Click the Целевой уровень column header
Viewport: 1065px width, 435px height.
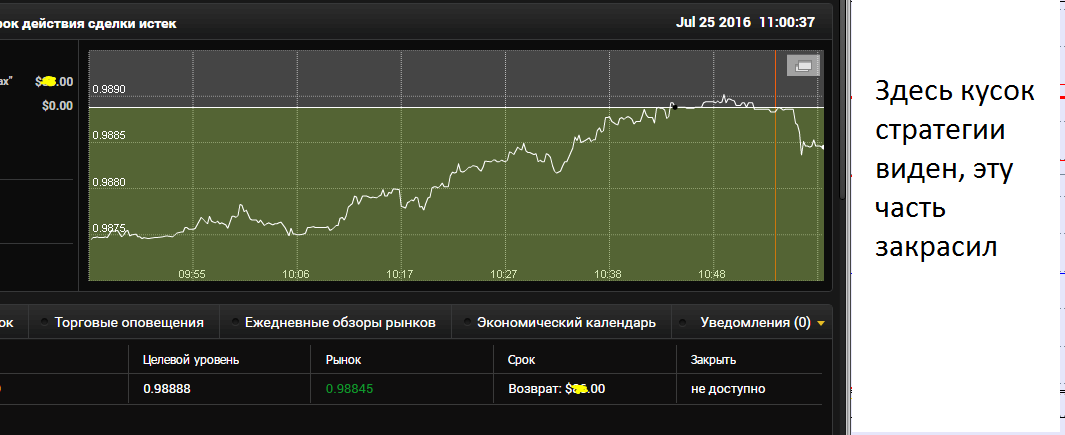click(x=191, y=359)
